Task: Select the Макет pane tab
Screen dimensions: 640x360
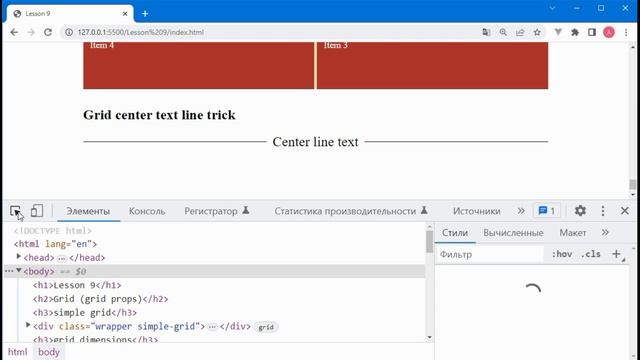Action: (573, 233)
